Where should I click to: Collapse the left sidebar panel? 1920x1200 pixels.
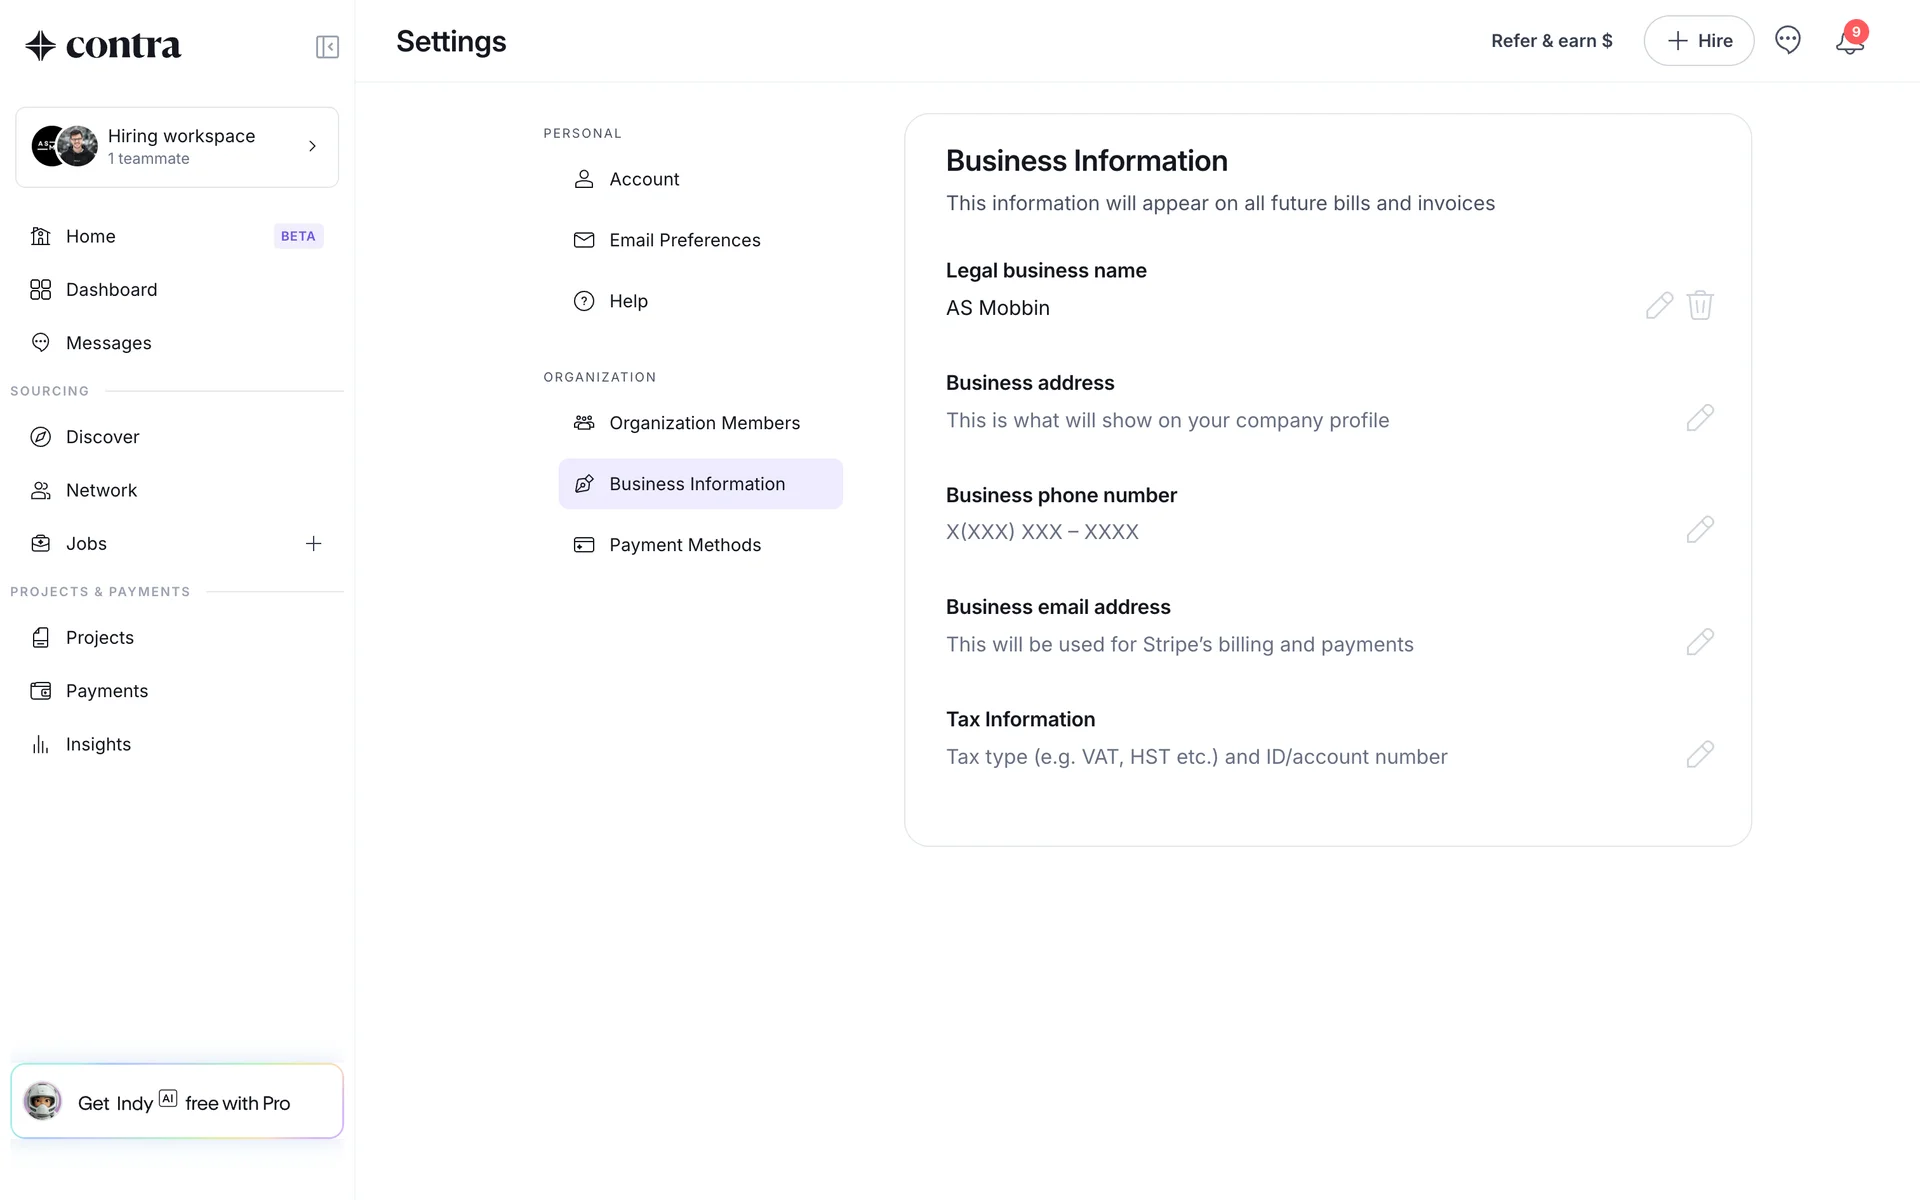327,47
